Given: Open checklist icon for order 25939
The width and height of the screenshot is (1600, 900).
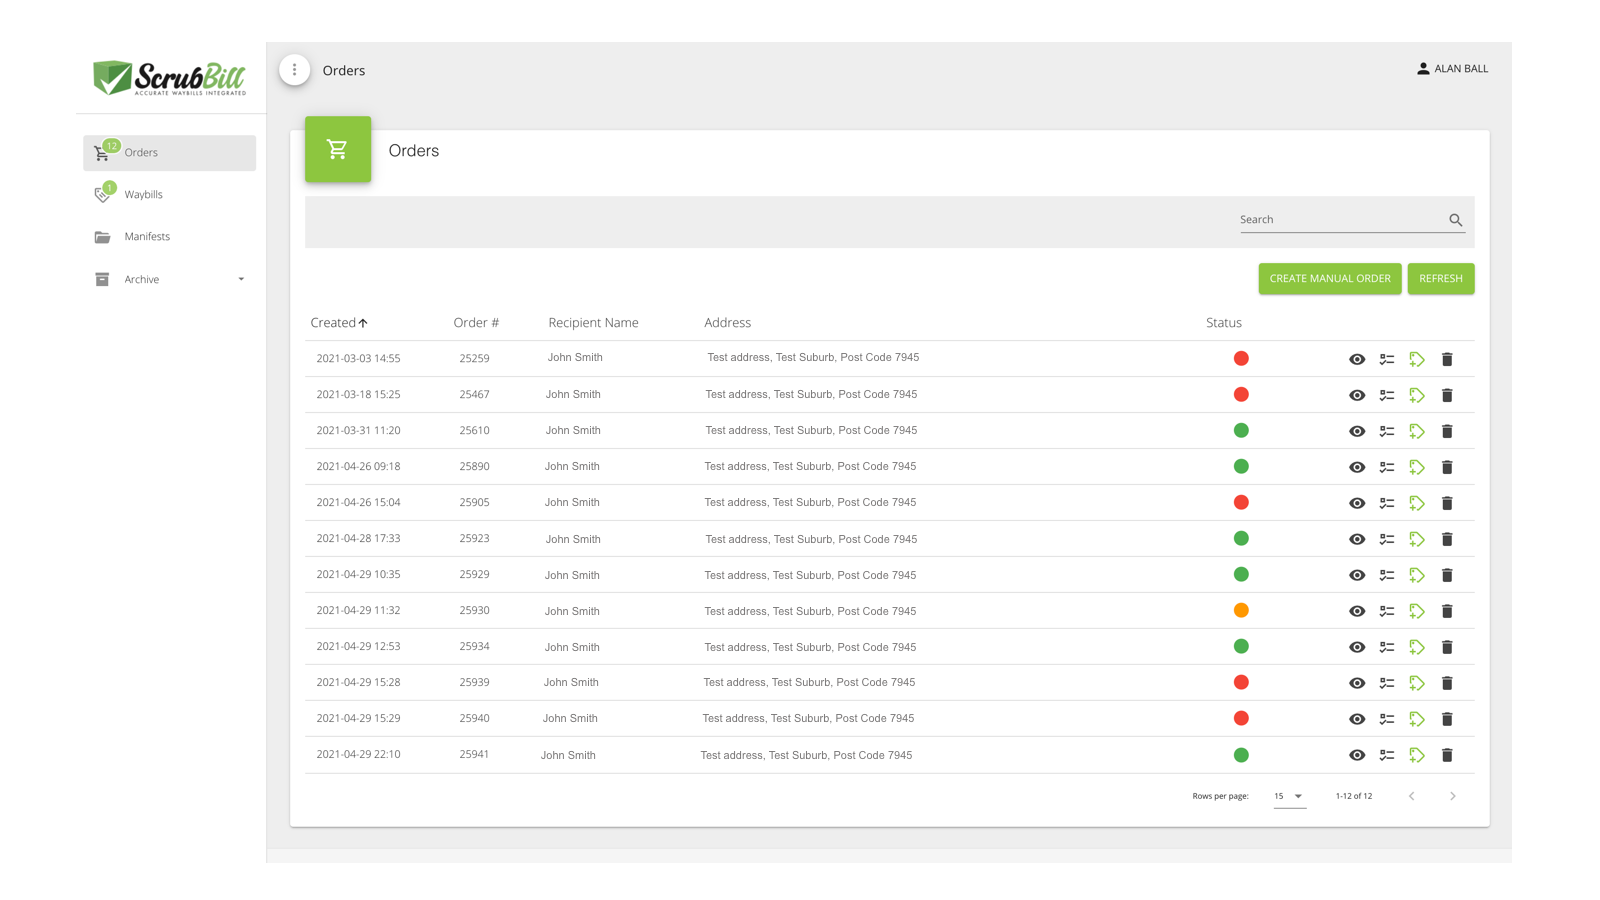Looking at the screenshot, I should (1387, 683).
